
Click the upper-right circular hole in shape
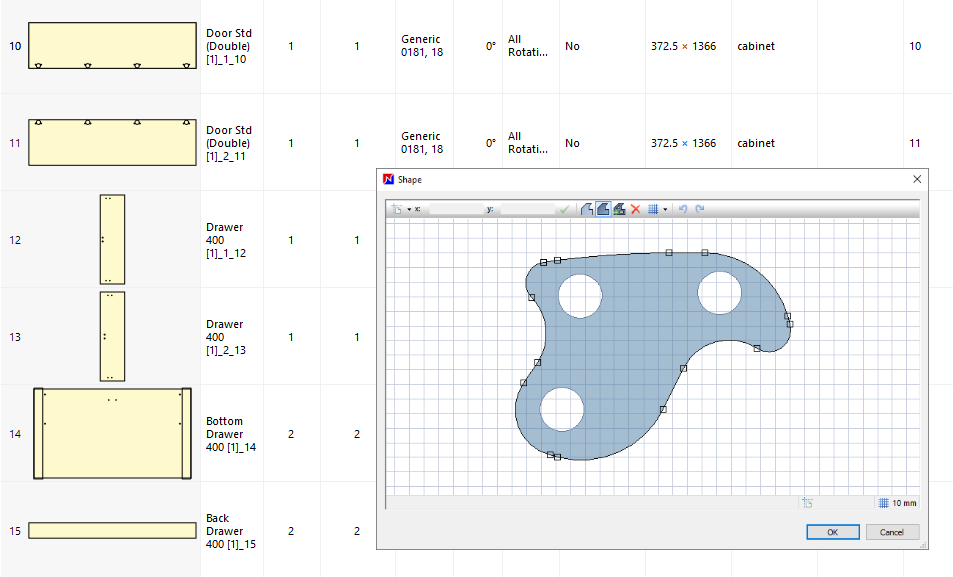pyautogui.click(x=720, y=292)
